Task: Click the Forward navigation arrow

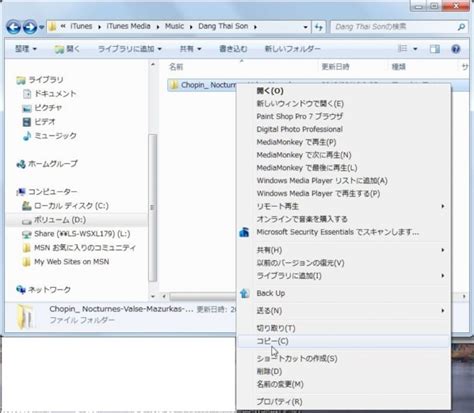Action: pos(30,27)
